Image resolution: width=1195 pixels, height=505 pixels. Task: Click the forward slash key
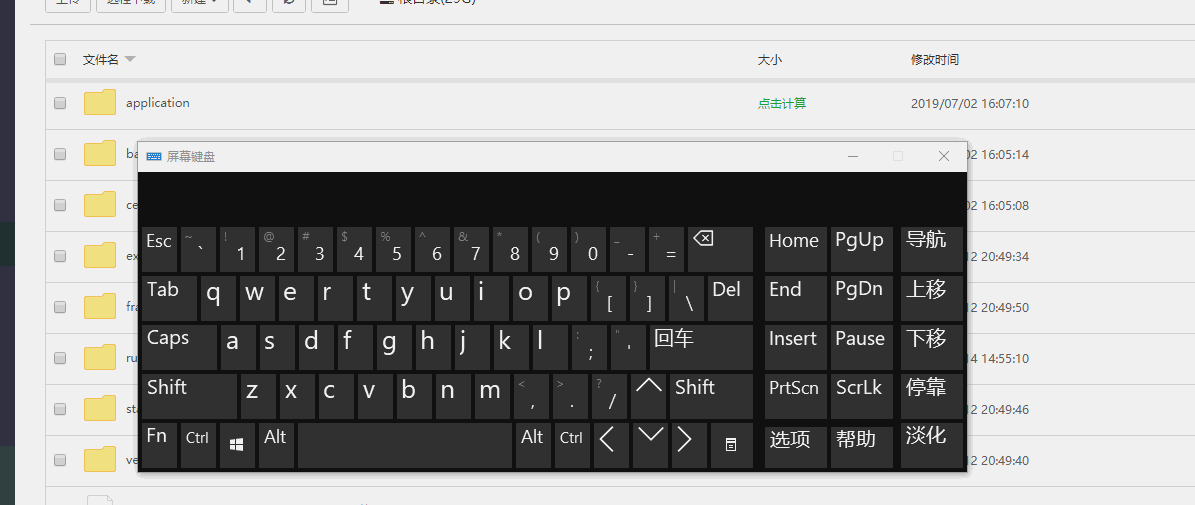point(610,396)
